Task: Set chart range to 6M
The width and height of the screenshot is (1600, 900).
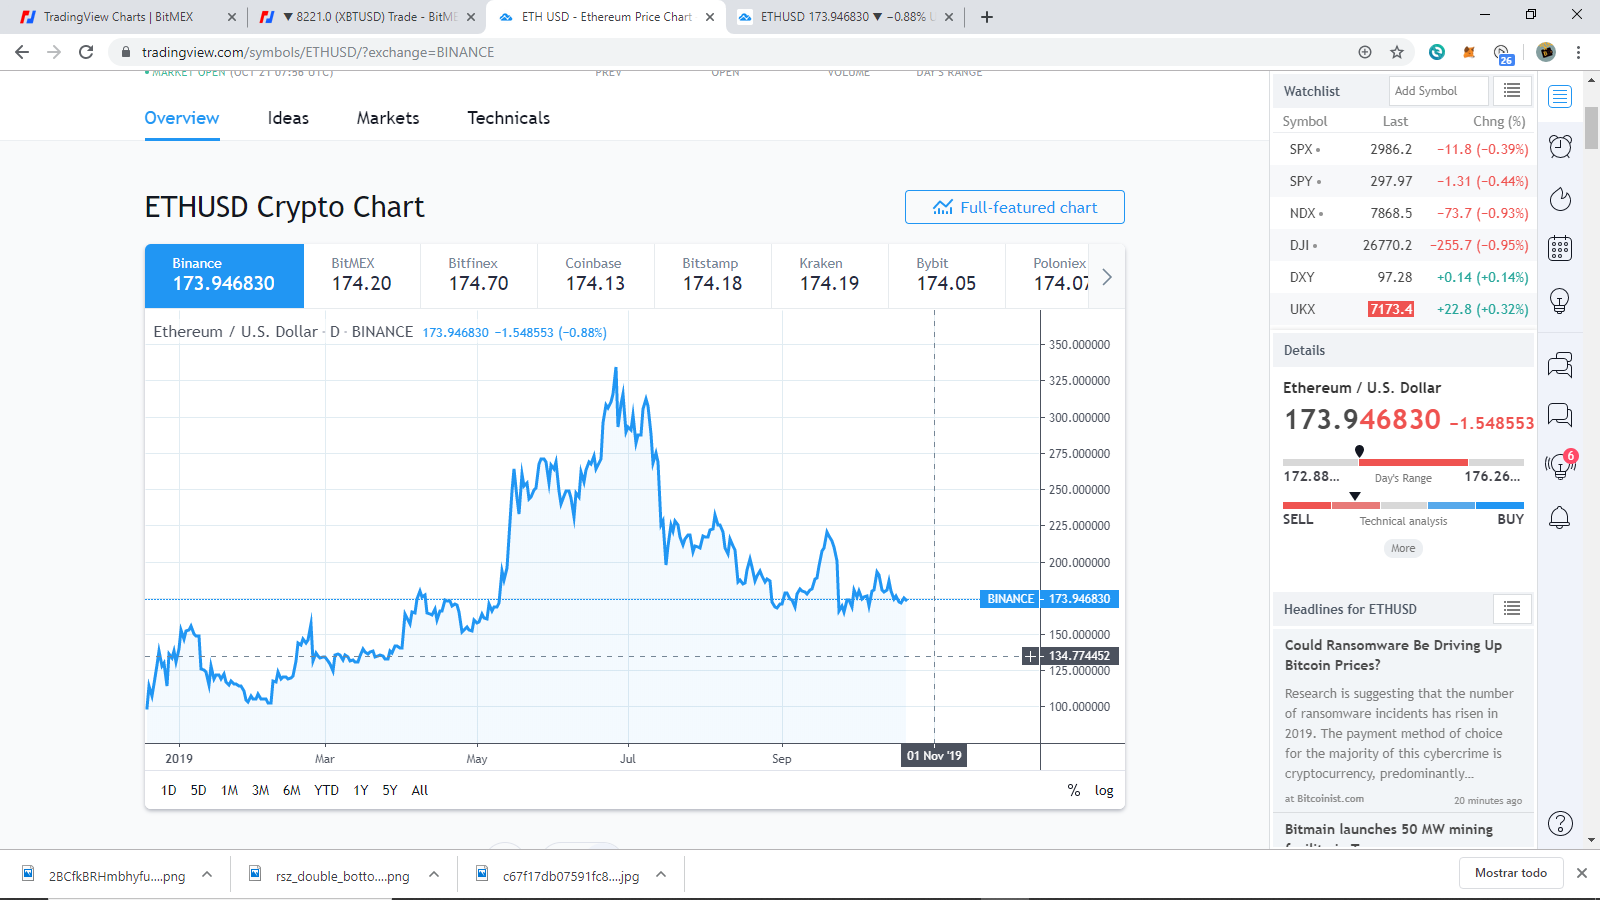Action: click(292, 790)
